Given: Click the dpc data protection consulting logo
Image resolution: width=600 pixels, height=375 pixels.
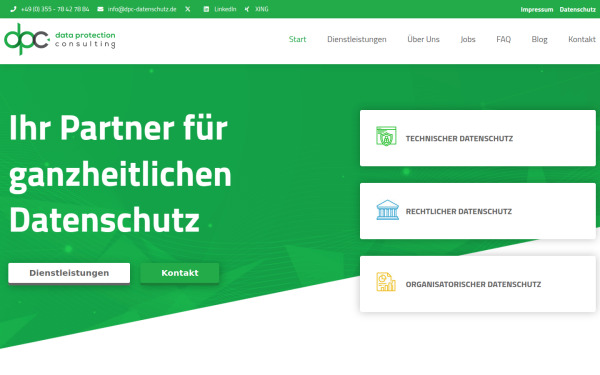Looking at the screenshot, I should point(60,39).
